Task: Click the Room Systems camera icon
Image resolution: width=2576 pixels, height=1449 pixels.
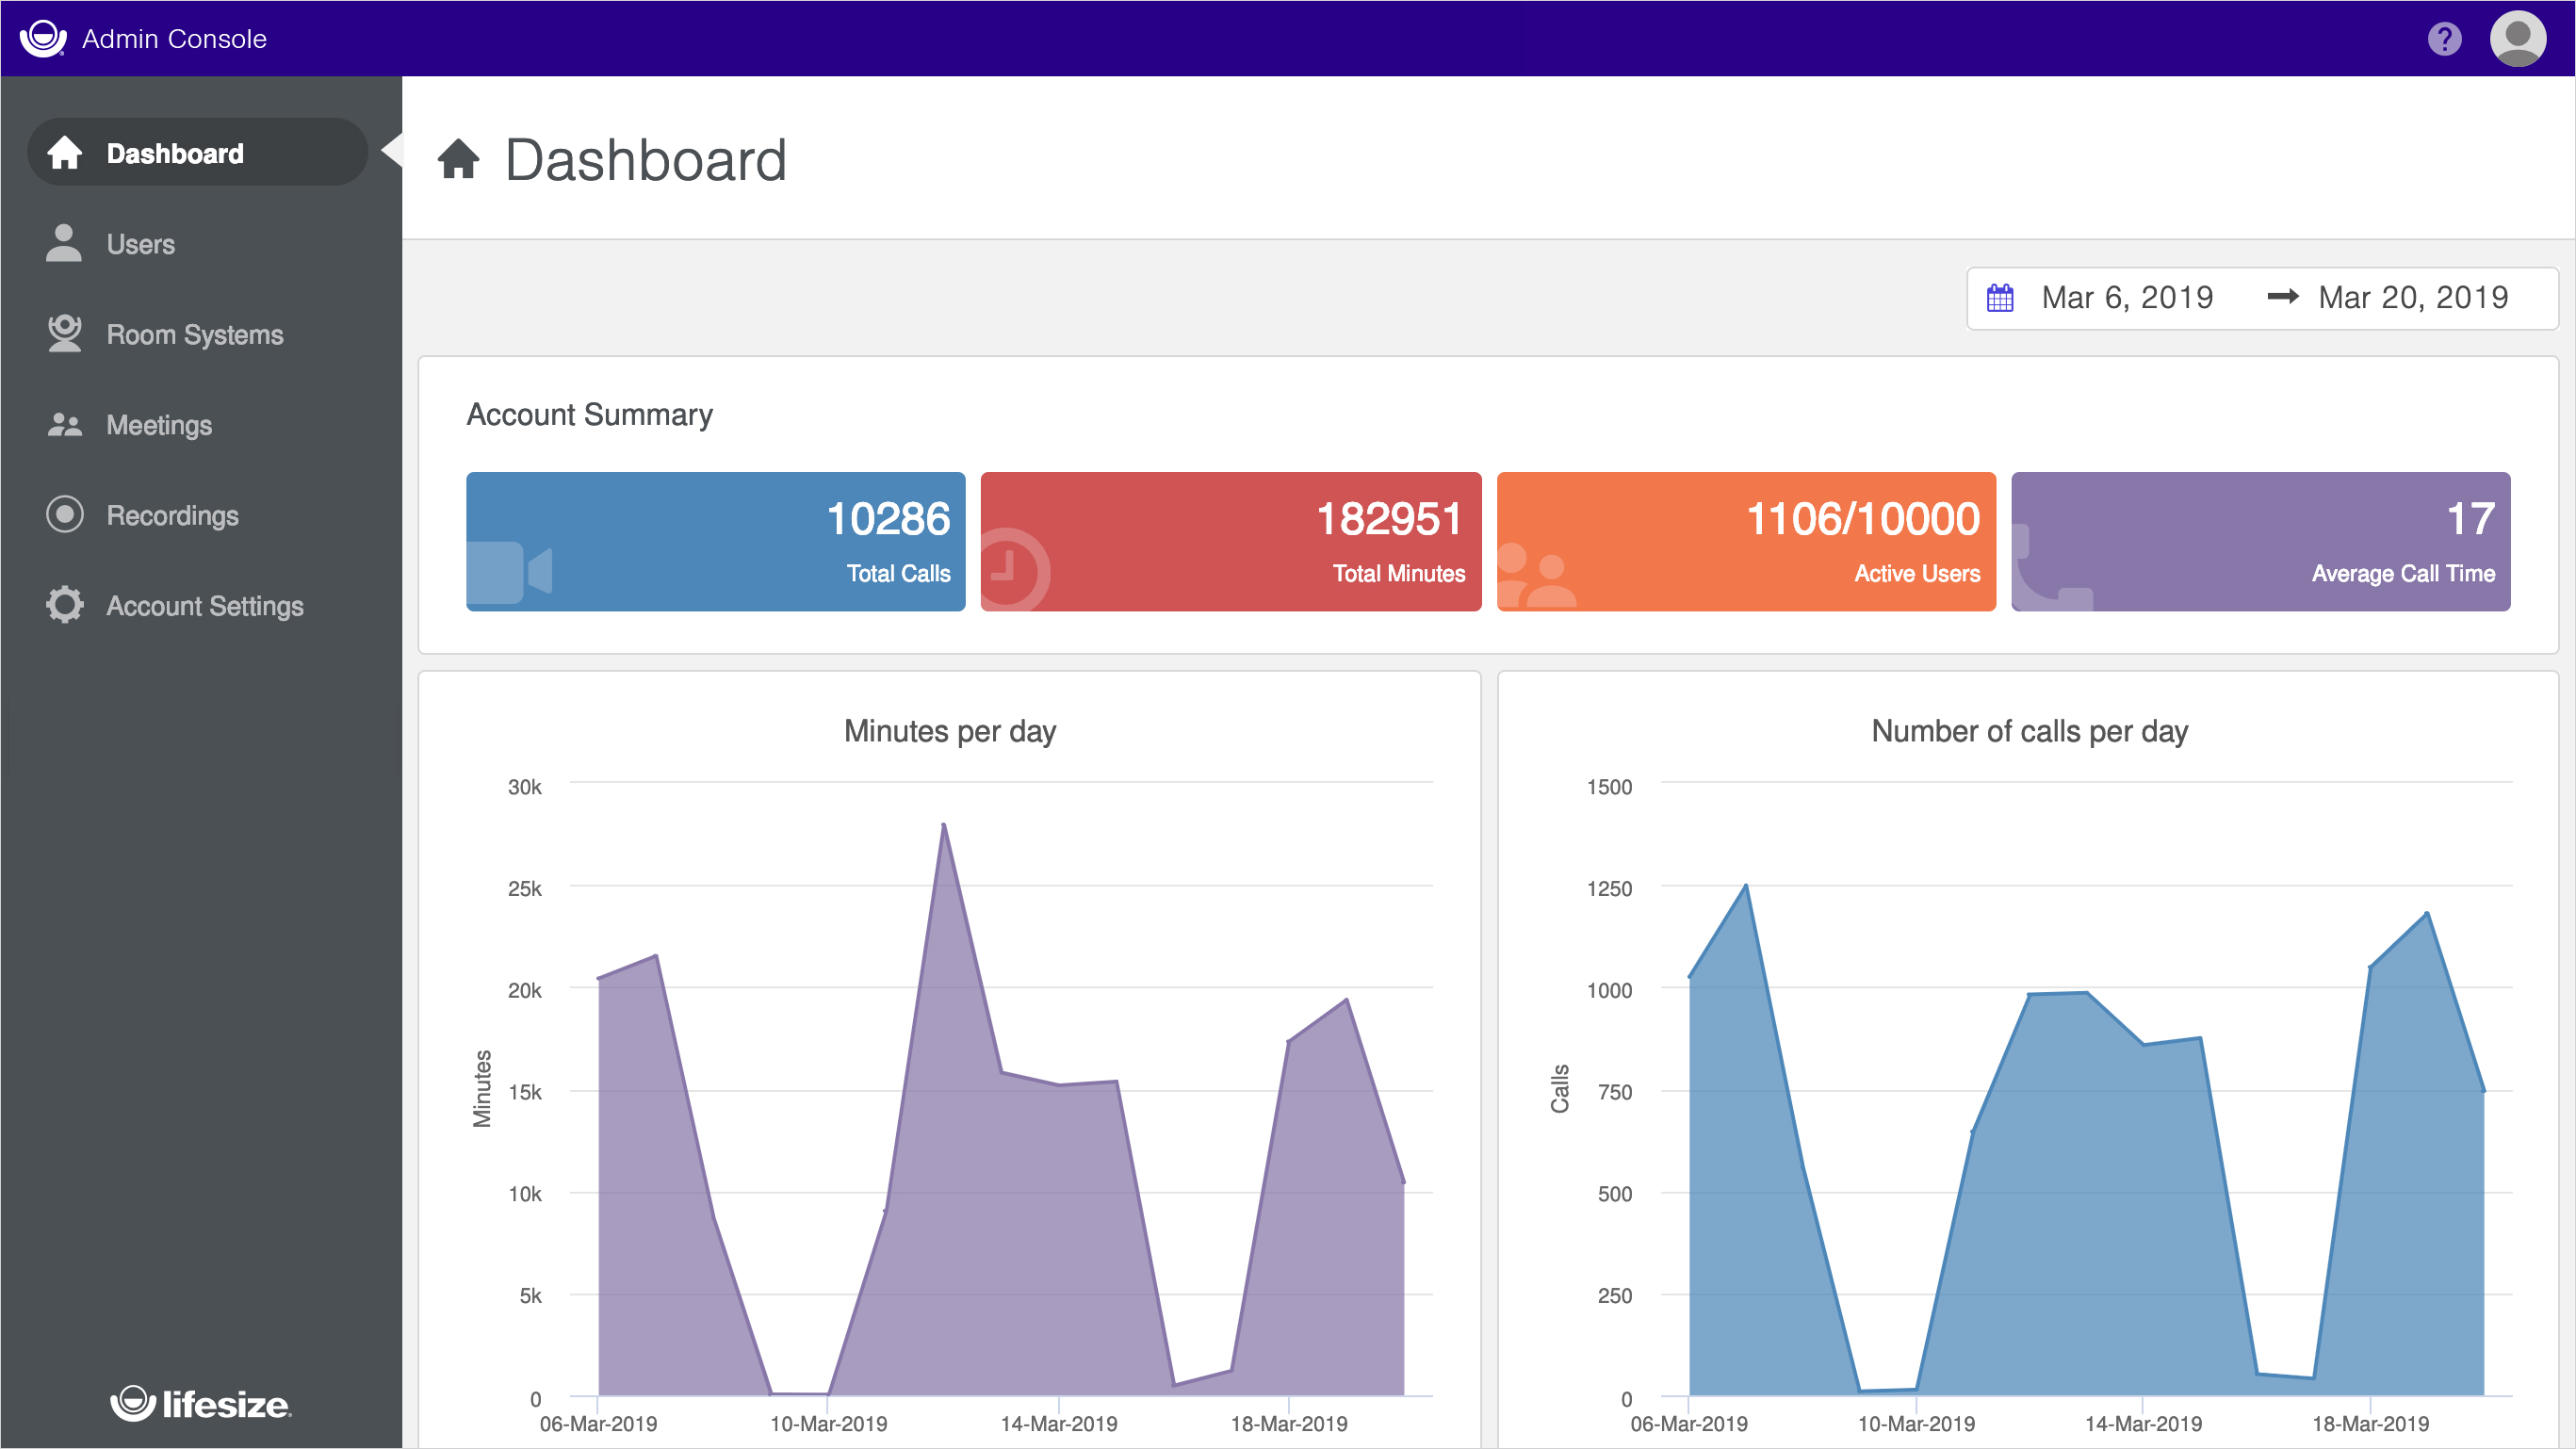Action: click(x=64, y=334)
